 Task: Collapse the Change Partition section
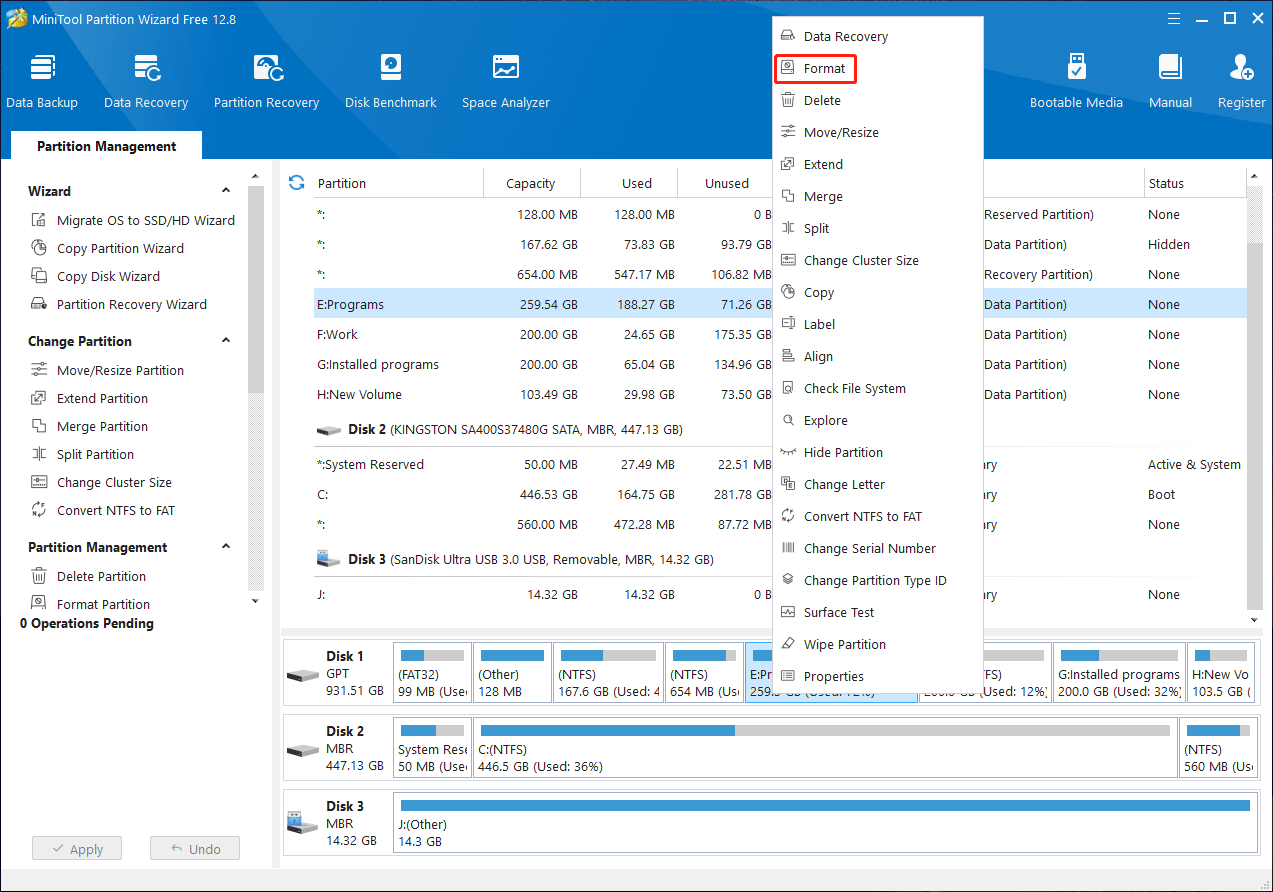225,341
